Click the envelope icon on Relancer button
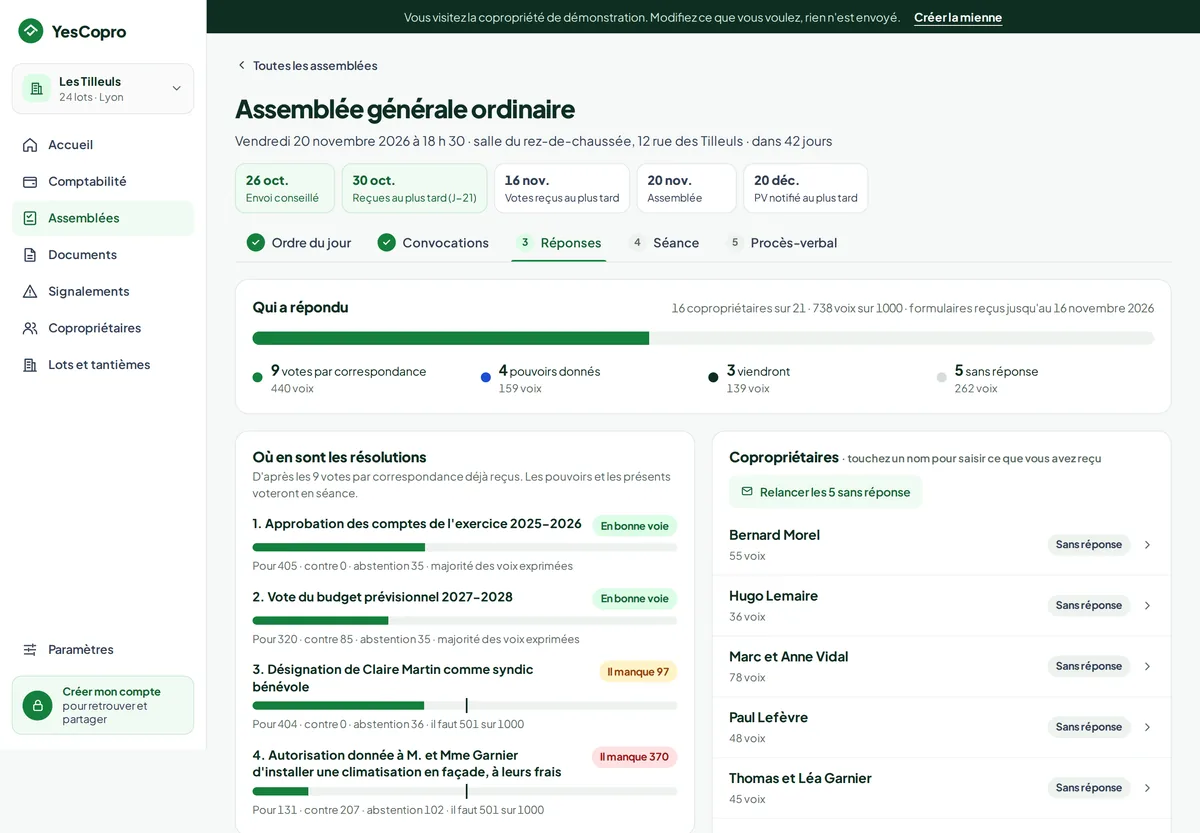 [x=747, y=492]
